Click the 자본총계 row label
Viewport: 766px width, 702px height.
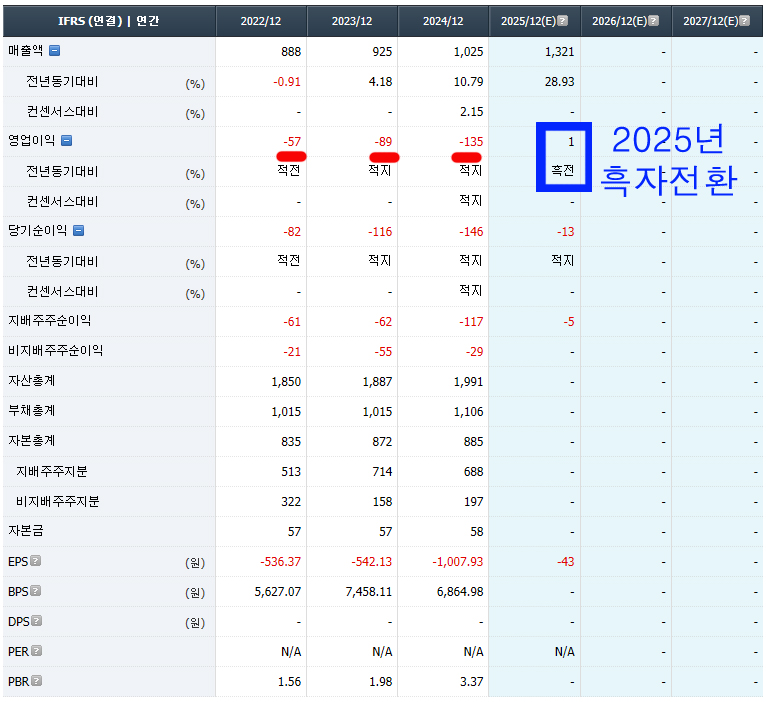click(x=32, y=441)
